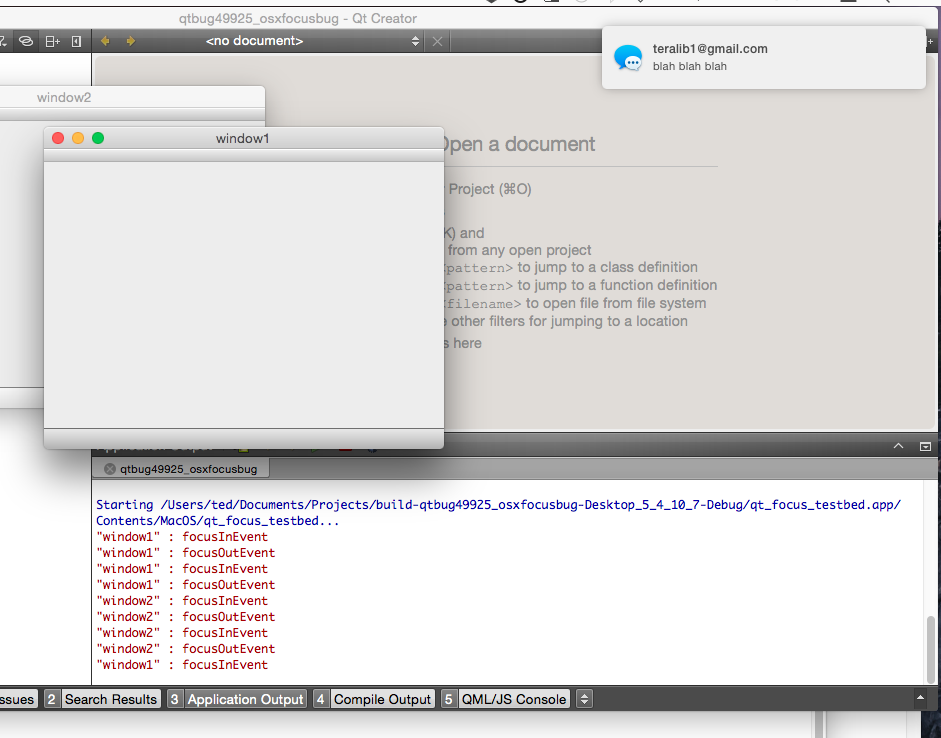Click the Messages icon in the notification
The image size is (941, 738).
tap(628, 58)
